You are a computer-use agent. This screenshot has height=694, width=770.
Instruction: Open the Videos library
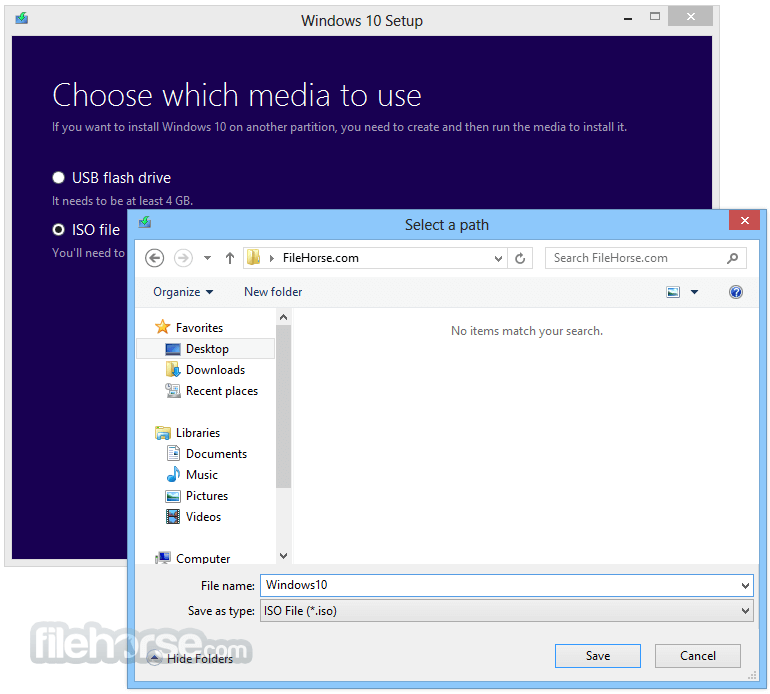click(203, 517)
